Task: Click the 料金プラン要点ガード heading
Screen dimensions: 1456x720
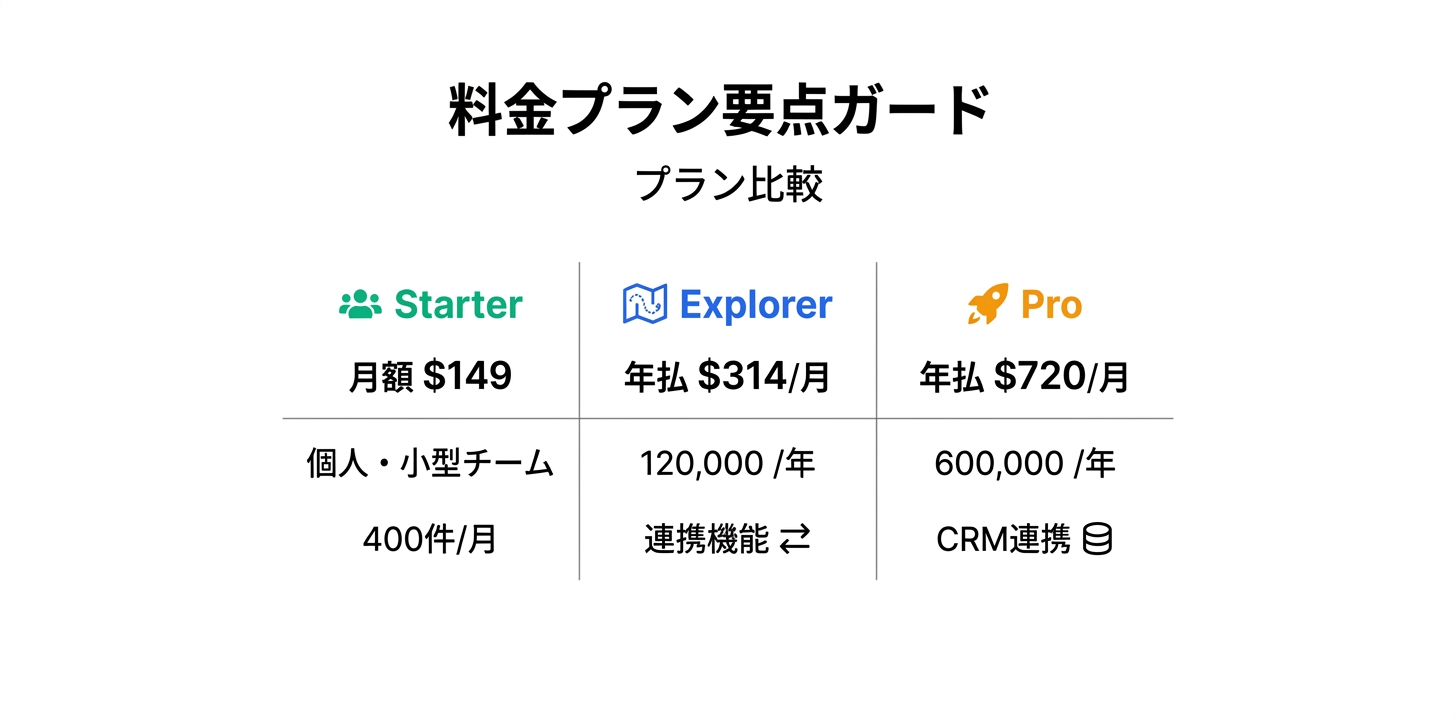Action: click(720, 111)
